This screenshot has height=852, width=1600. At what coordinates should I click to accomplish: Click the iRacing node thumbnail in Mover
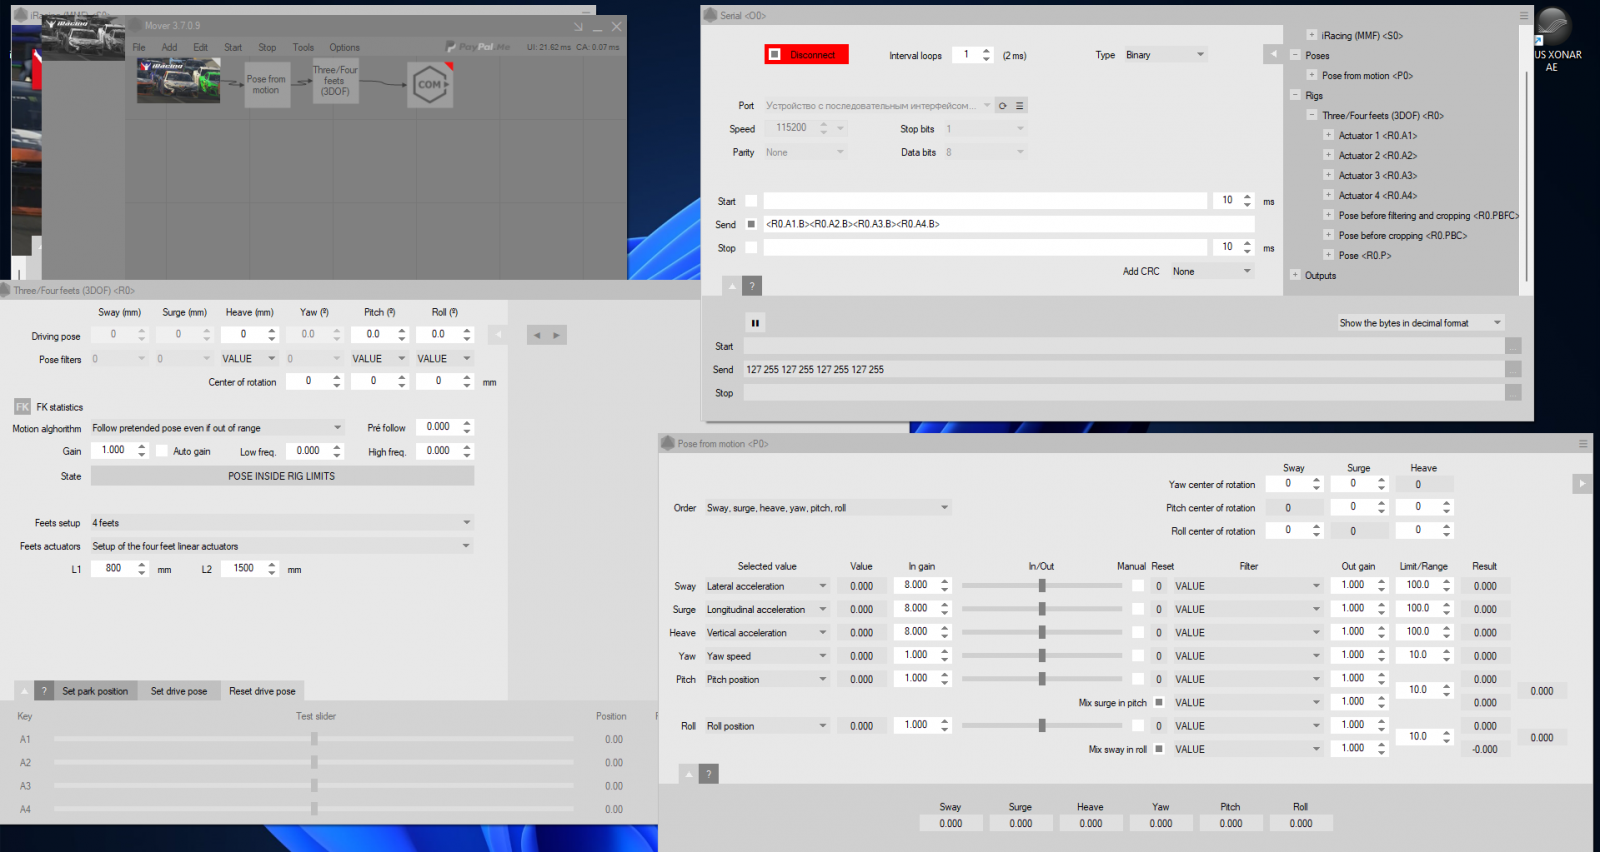[x=178, y=81]
